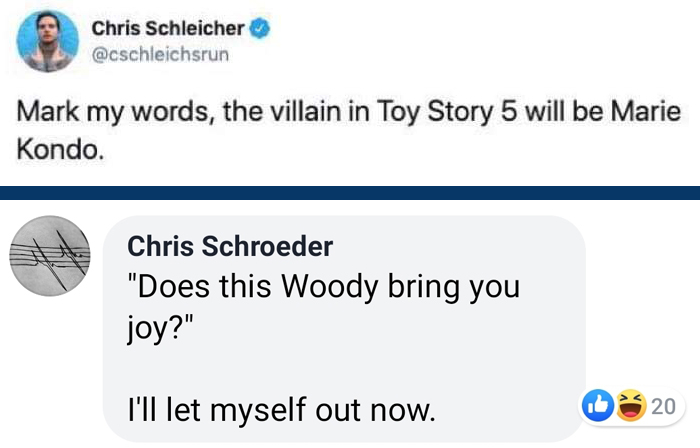The image size is (700, 448).
Task: Open Chris Schroeder's sheet music avatar
Action: click(50, 257)
